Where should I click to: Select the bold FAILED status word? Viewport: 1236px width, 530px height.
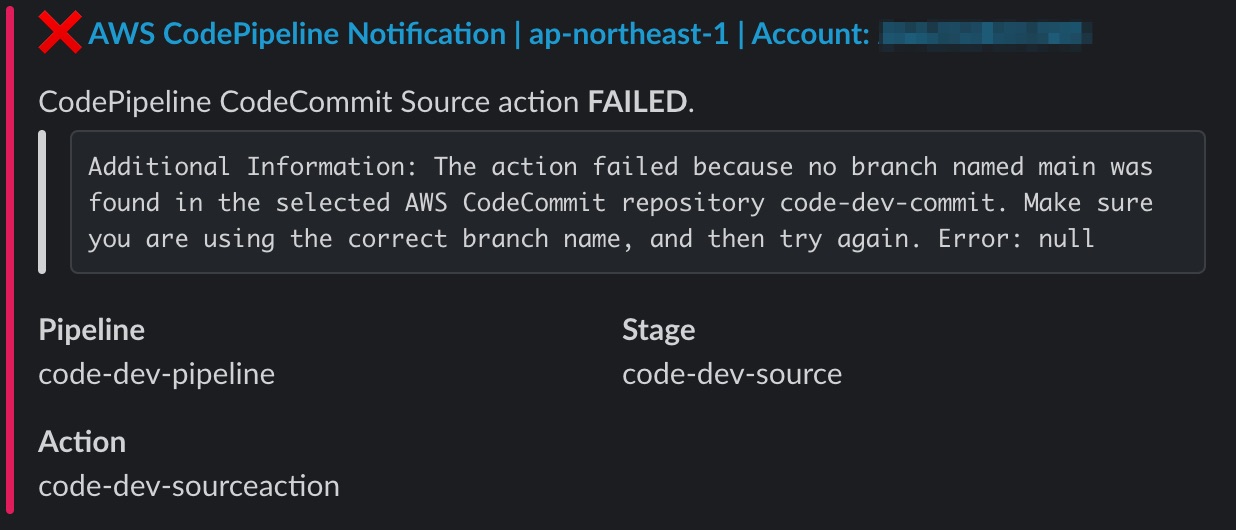[x=637, y=102]
